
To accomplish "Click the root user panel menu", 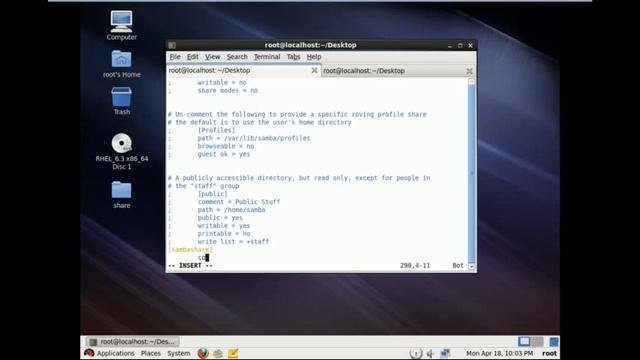I will (x=549, y=353).
